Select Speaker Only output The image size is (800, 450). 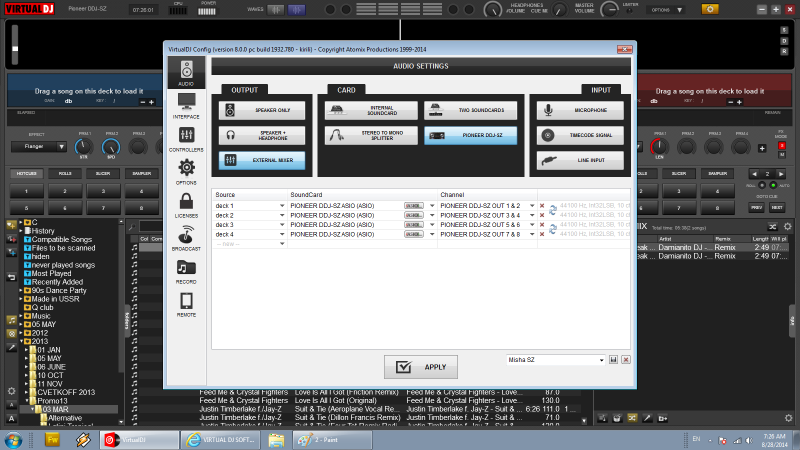(263, 110)
